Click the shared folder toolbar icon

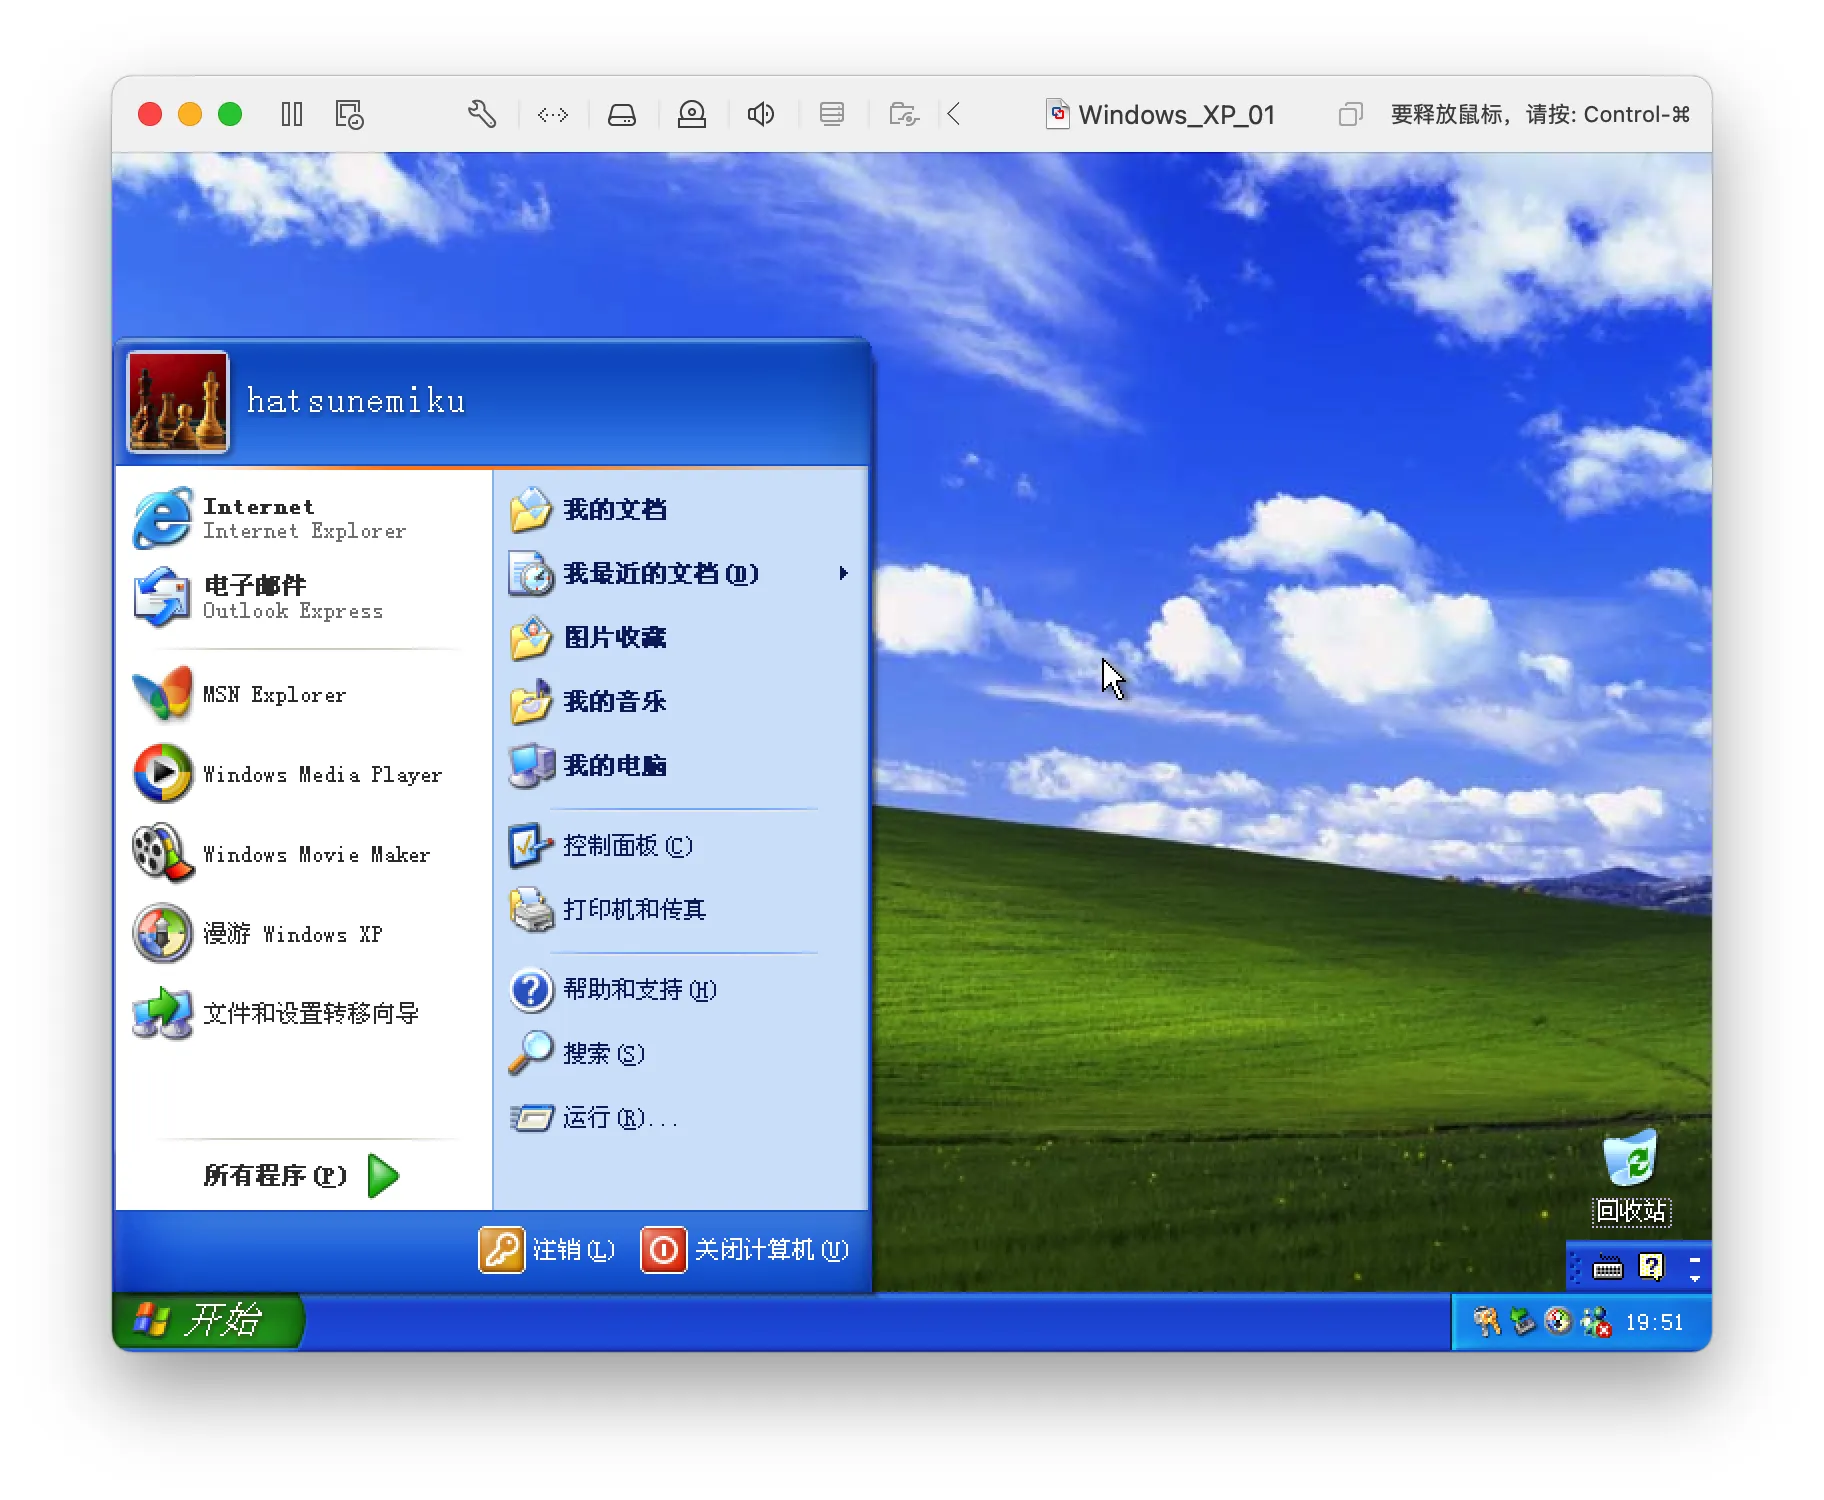[x=904, y=114]
